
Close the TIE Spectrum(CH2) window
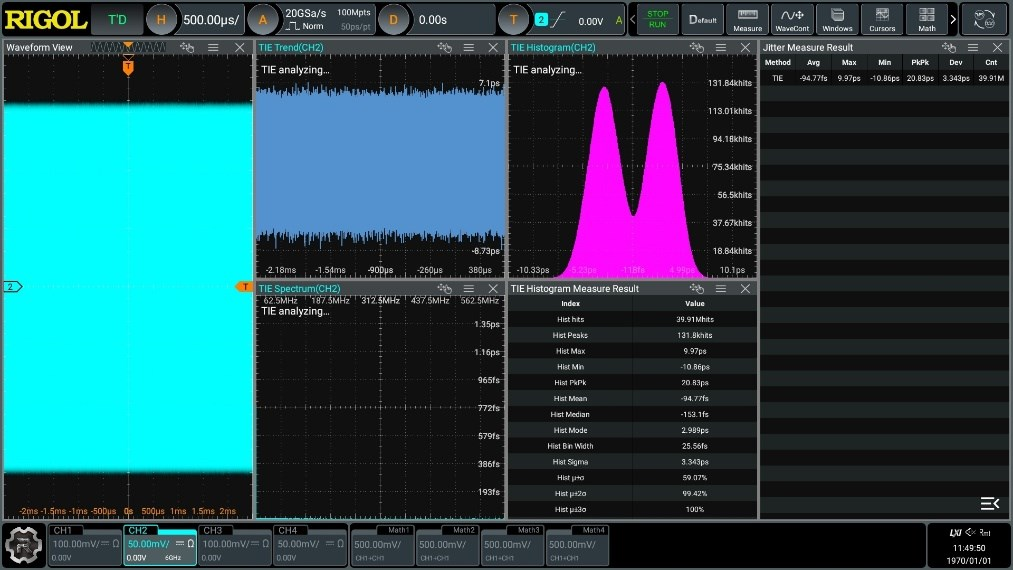[x=493, y=288]
